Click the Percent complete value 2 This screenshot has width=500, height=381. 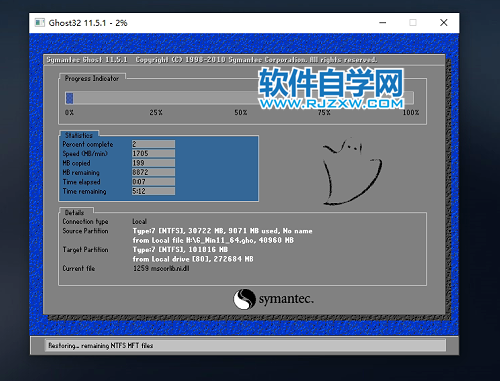tap(153, 144)
